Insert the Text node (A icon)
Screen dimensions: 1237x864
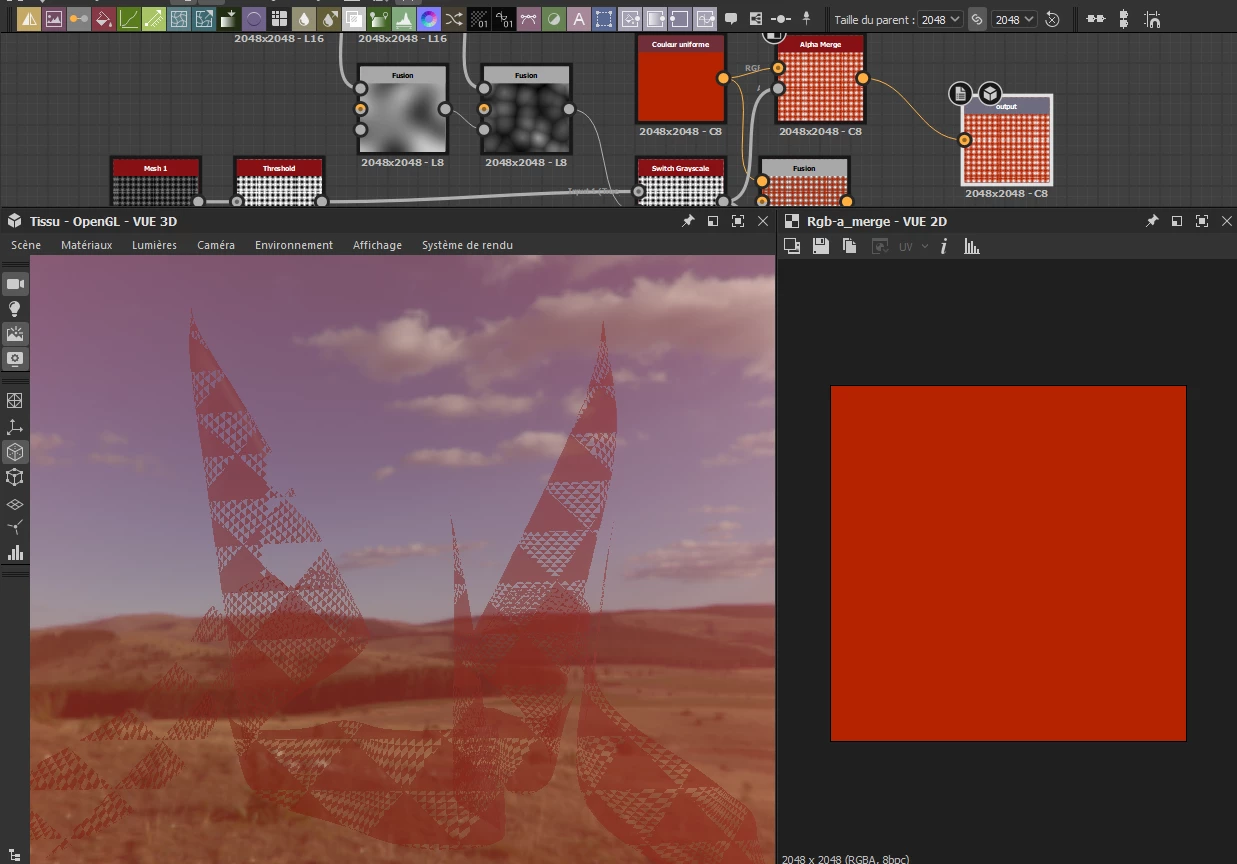[x=579, y=18]
